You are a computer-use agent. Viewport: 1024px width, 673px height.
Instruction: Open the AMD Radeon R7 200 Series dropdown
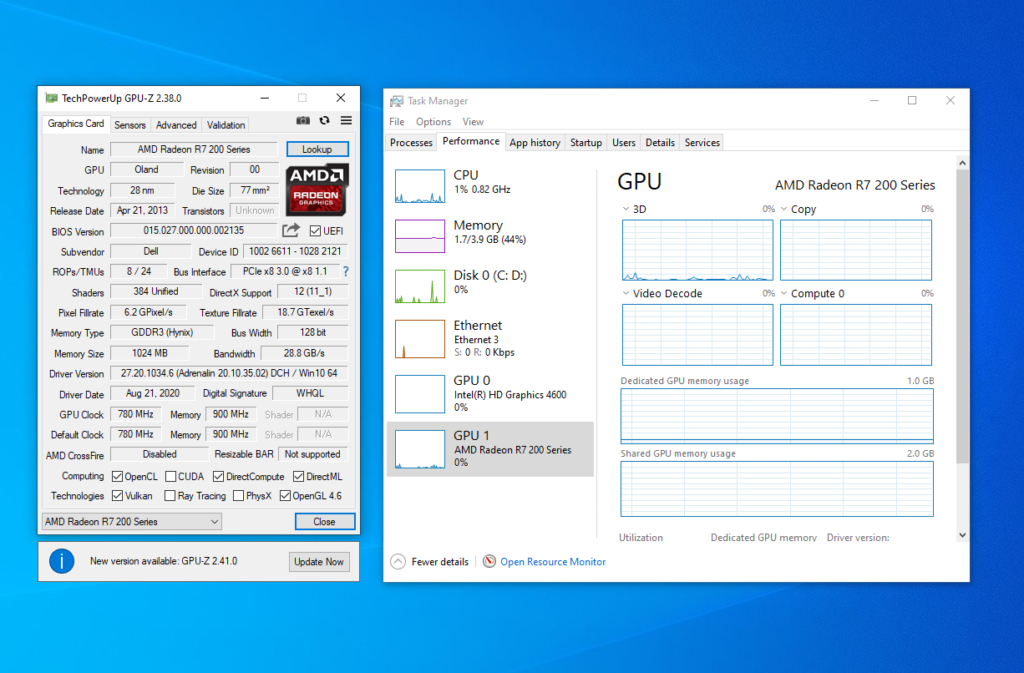pyautogui.click(x=131, y=522)
